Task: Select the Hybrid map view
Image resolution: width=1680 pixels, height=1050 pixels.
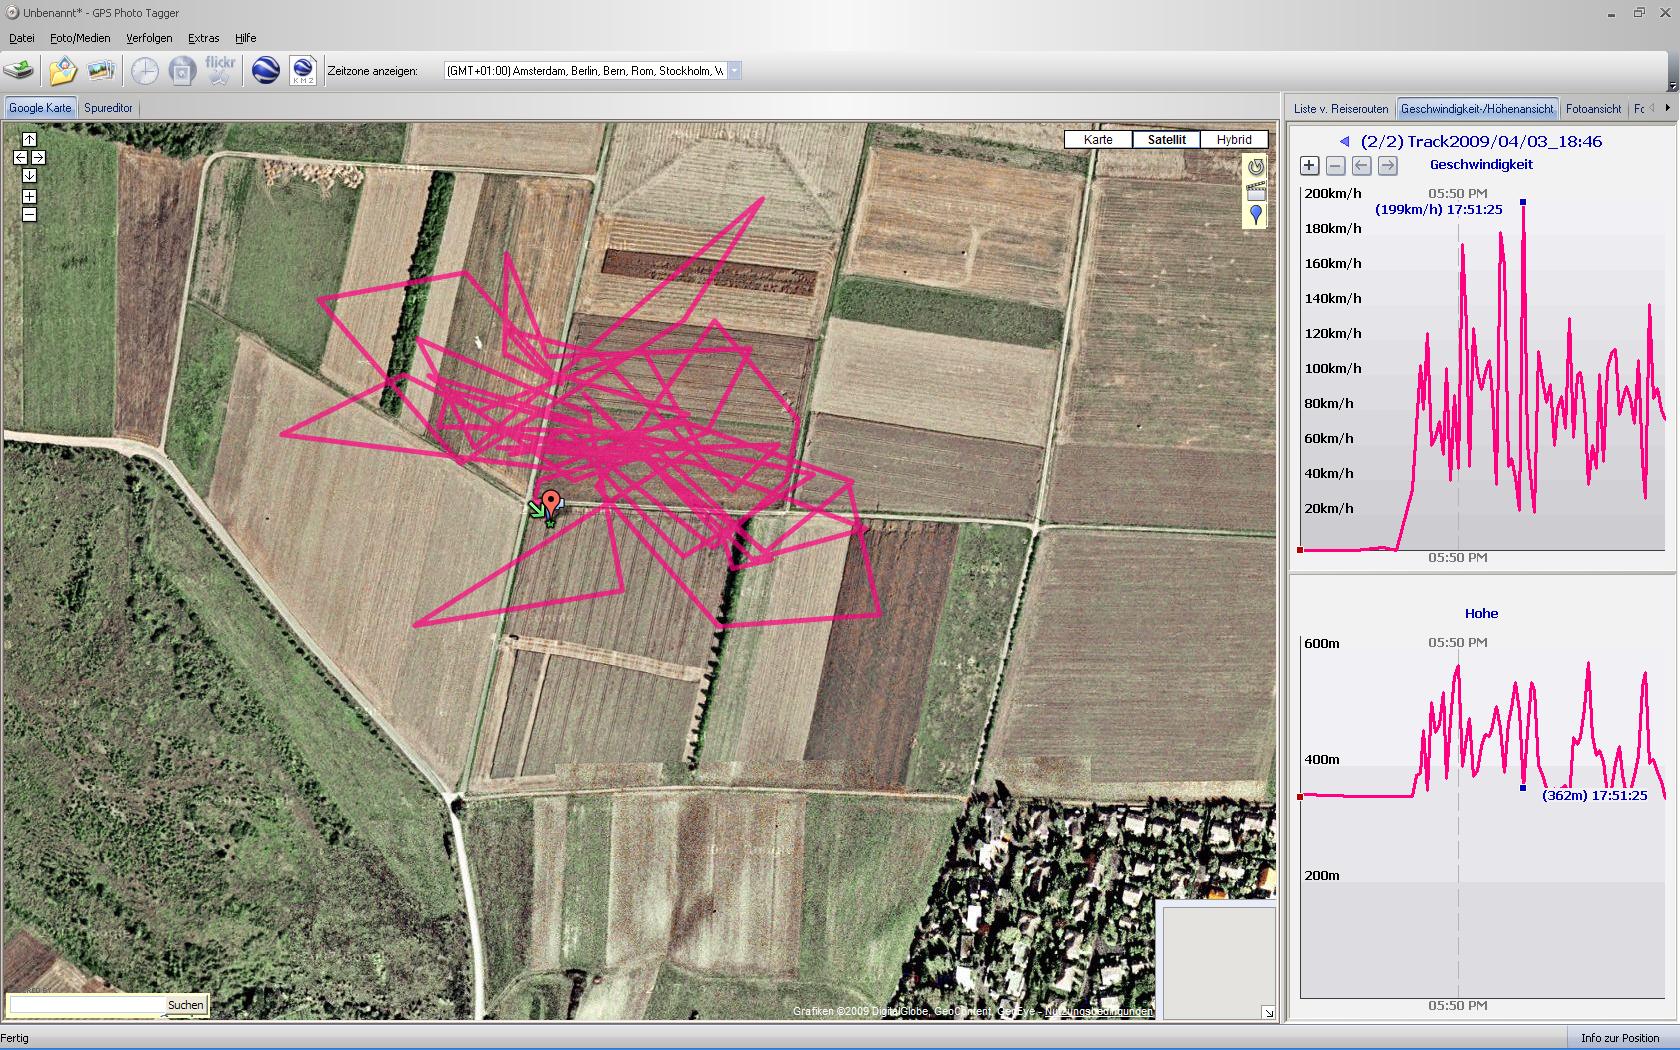Action: pos(1234,140)
